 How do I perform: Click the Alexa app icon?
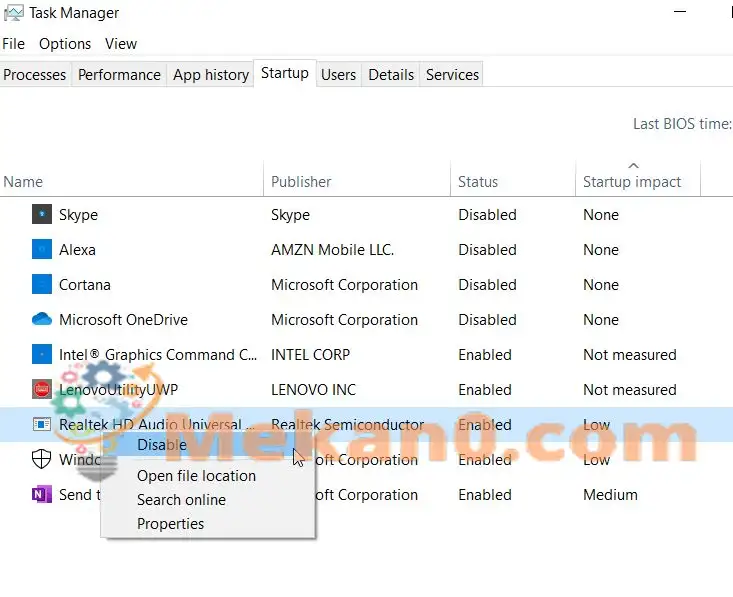(42, 249)
